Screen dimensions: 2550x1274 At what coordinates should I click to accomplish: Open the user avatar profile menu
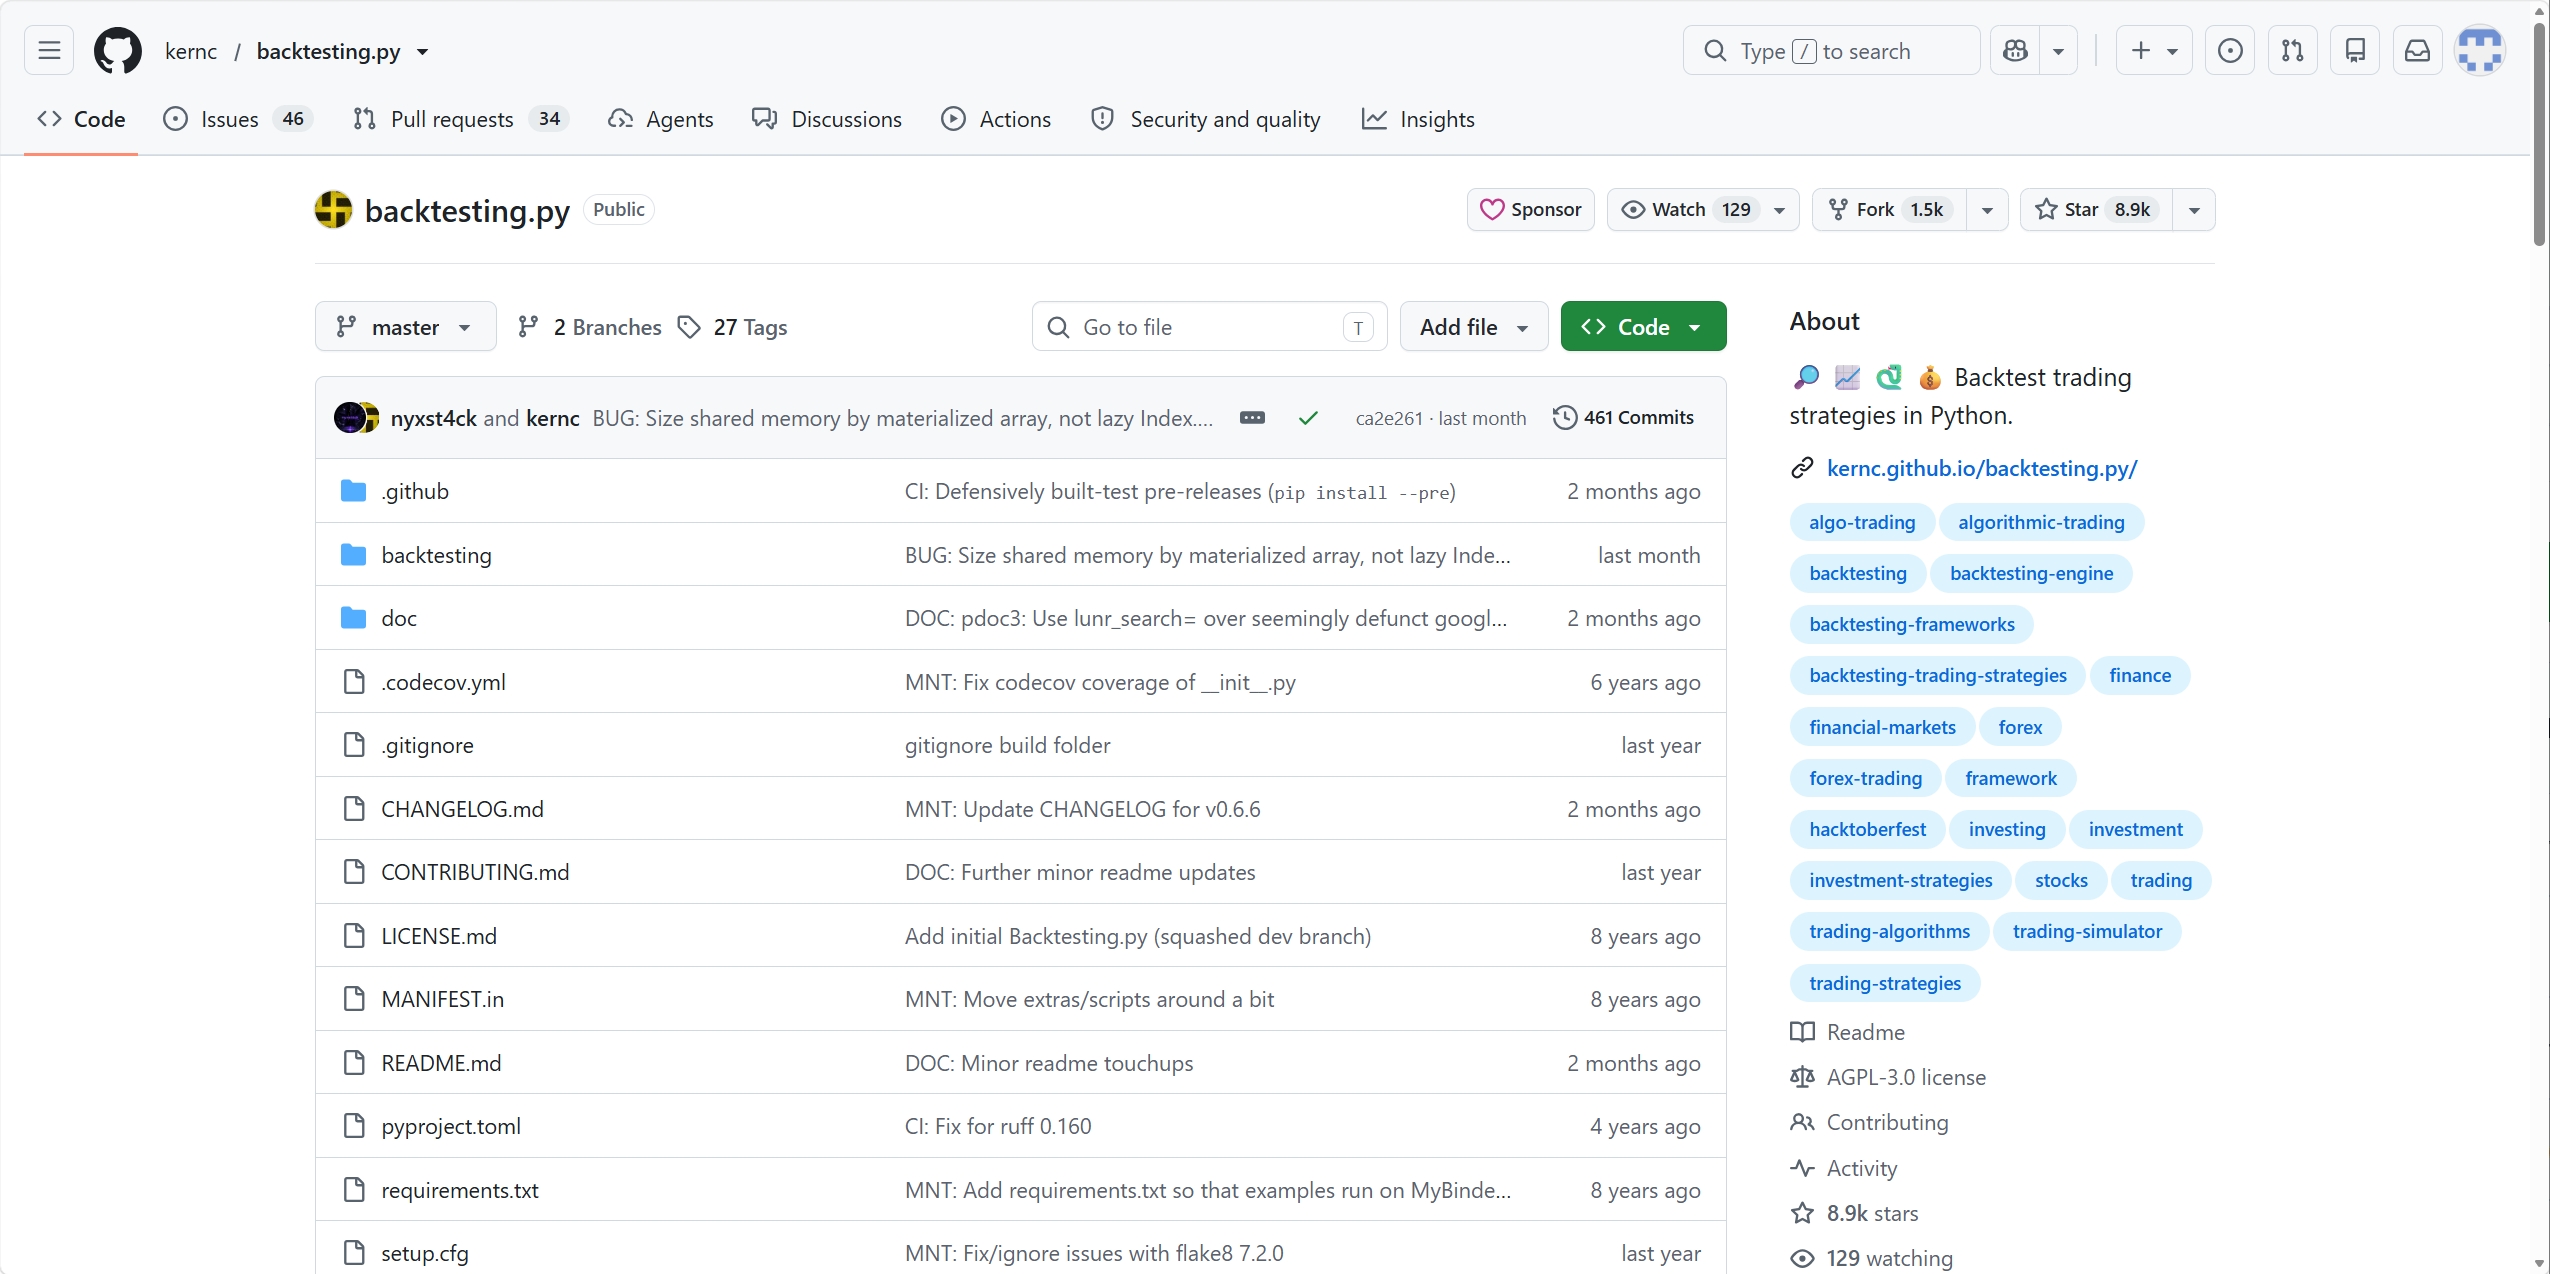(2480, 50)
